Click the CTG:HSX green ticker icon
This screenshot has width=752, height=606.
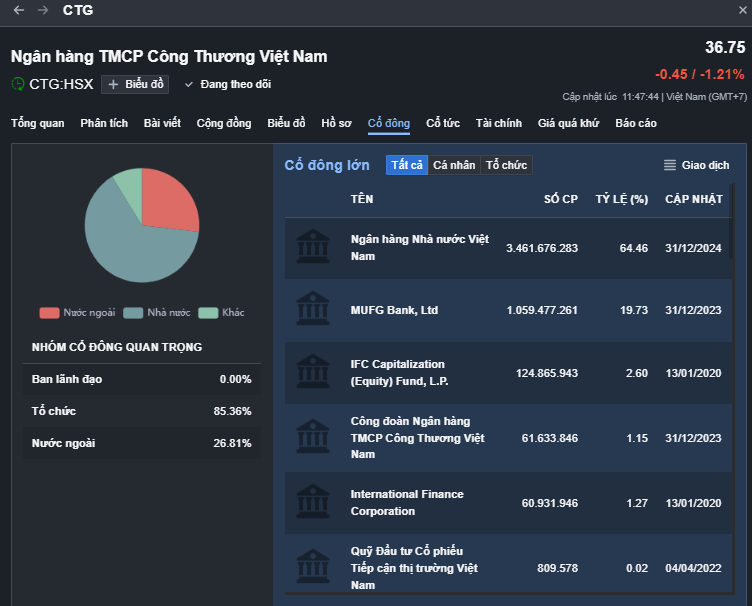coord(18,84)
